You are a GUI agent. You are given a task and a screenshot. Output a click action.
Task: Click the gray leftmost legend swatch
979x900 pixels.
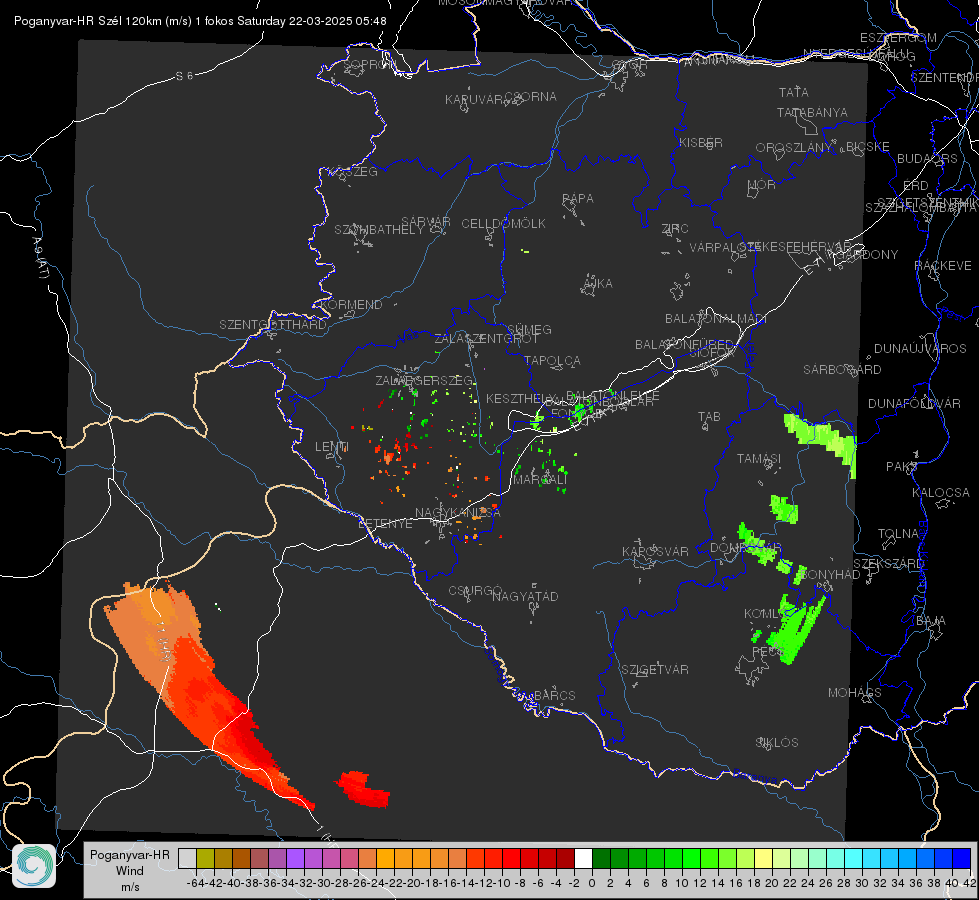click(187, 858)
